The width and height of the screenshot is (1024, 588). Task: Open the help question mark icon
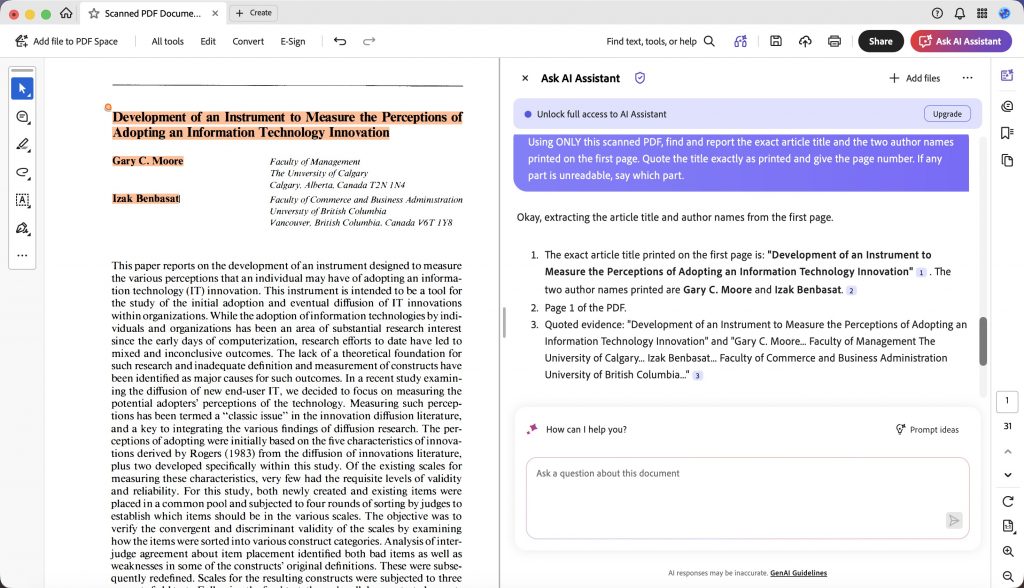937,13
